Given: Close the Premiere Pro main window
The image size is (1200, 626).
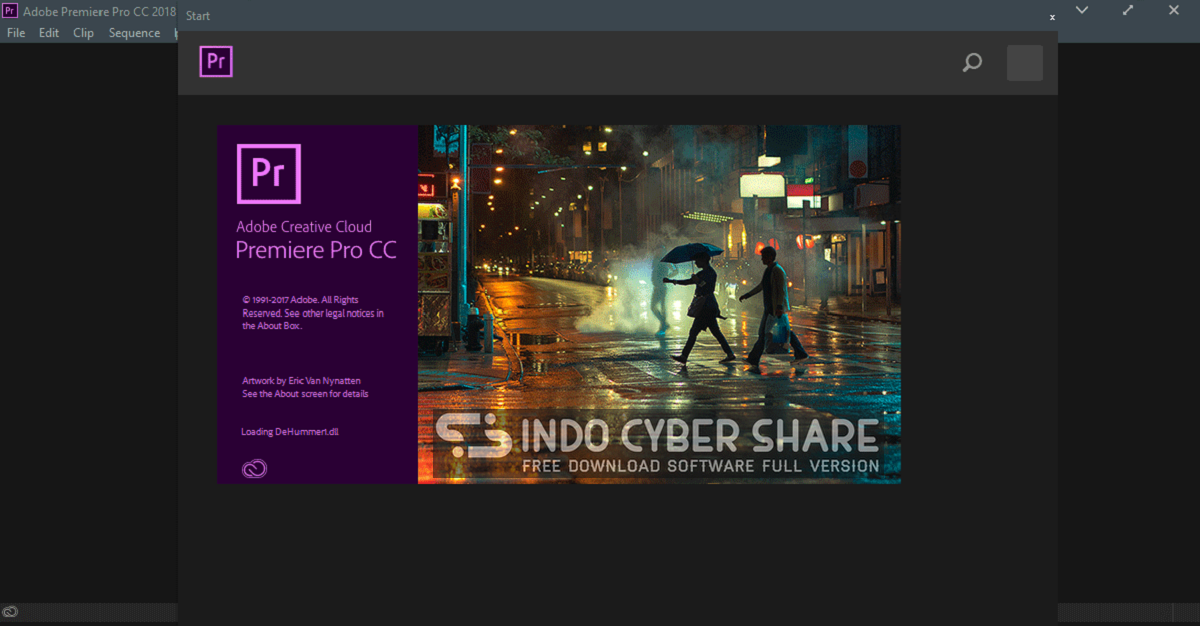Looking at the screenshot, I should pyautogui.click(x=1174, y=10).
